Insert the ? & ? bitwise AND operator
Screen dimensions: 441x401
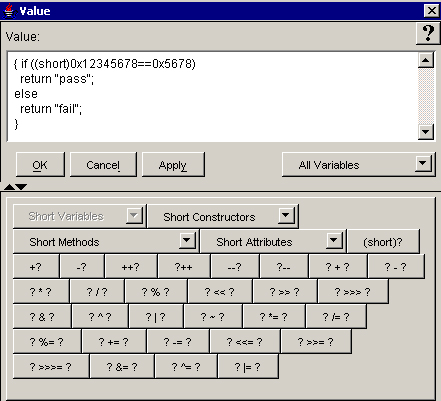click(x=42, y=317)
